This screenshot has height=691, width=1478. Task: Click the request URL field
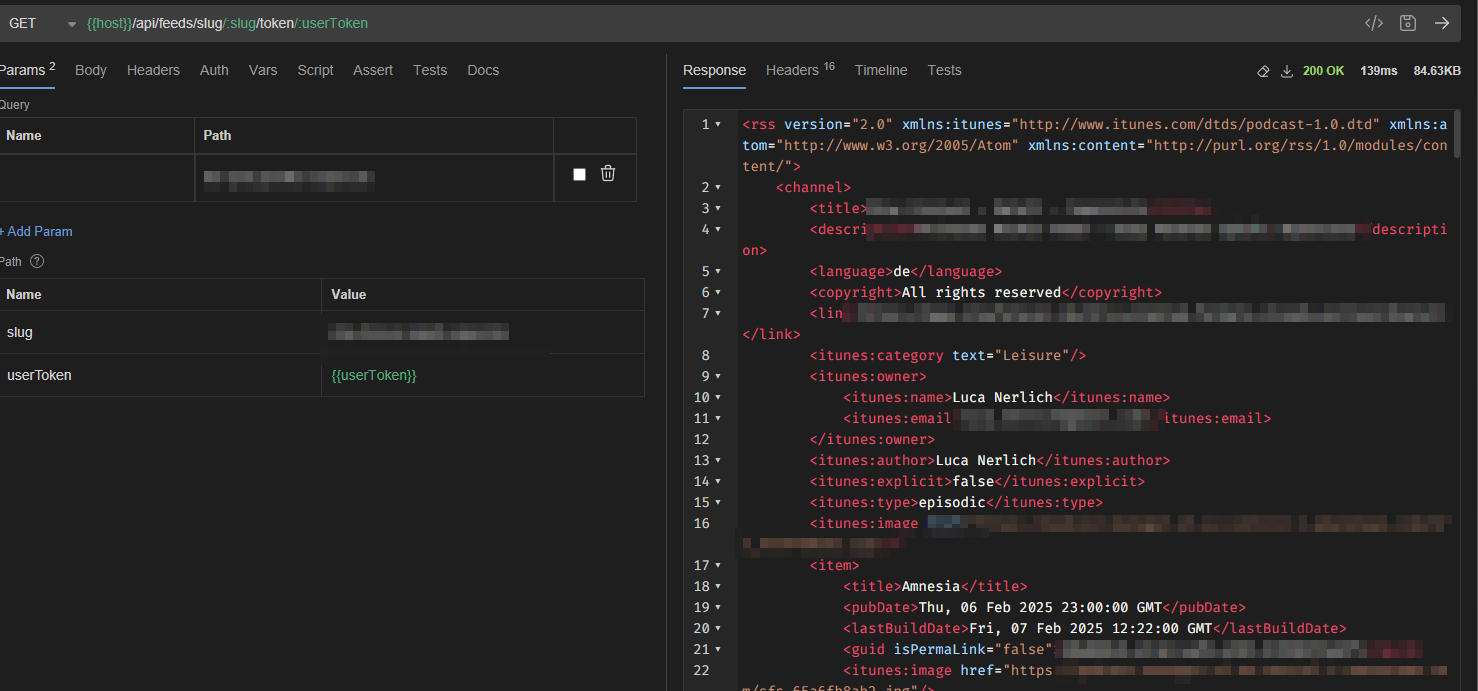tap(700, 23)
